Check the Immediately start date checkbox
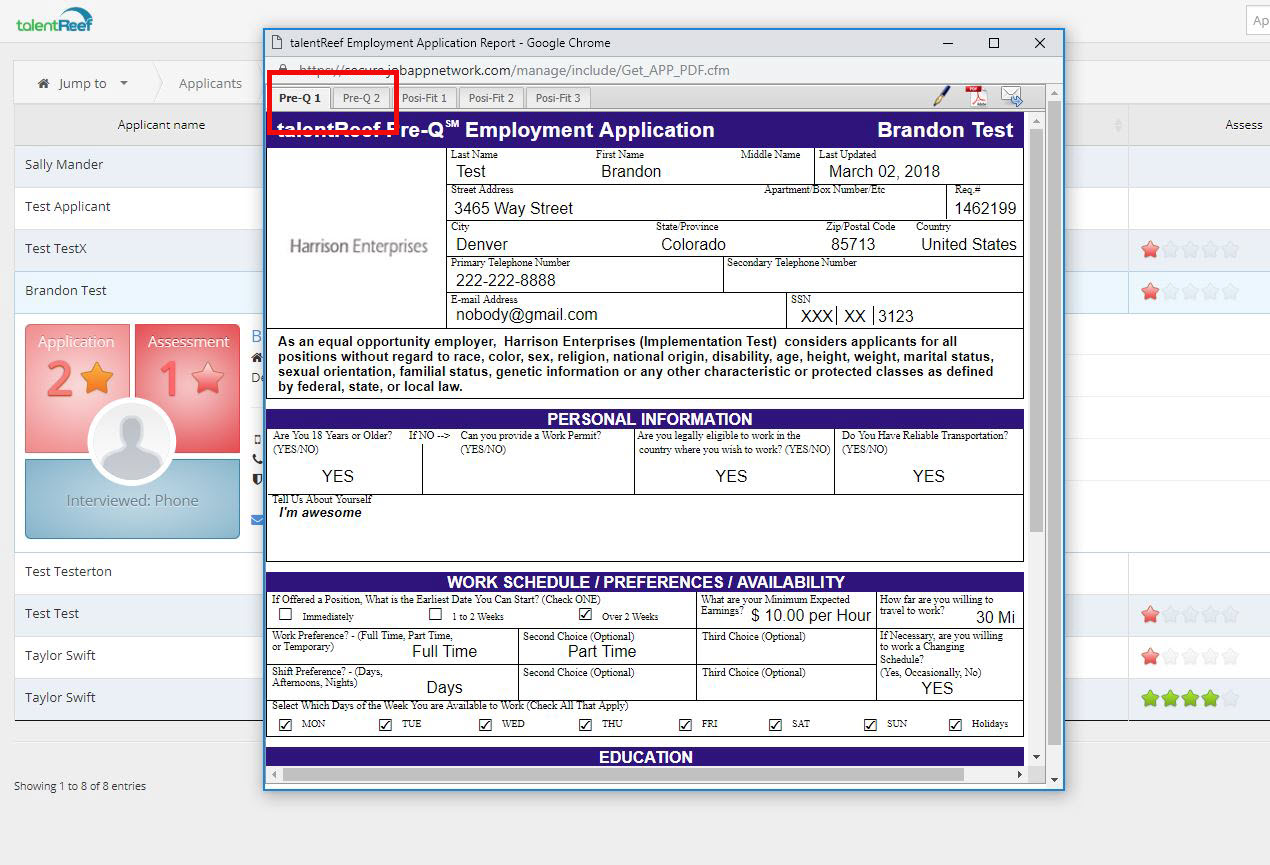The height and width of the screenshot is (865, 1270). pos(286,614)
